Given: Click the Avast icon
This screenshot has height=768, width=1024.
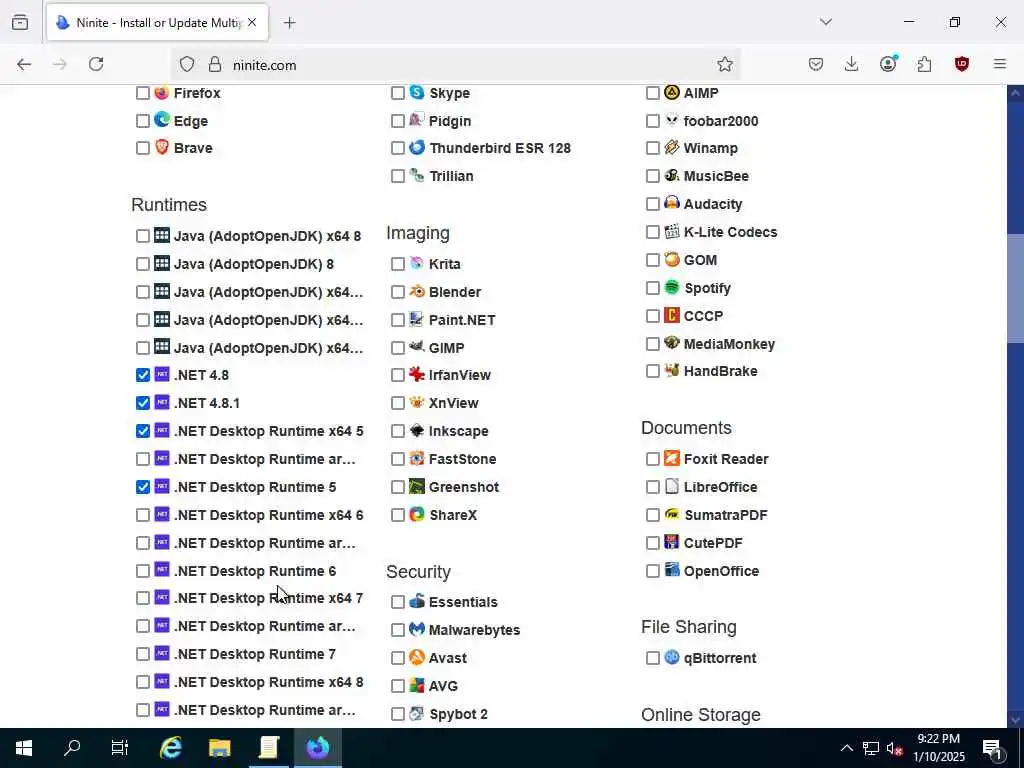Looking at the screenshot, I should point(417,657).
